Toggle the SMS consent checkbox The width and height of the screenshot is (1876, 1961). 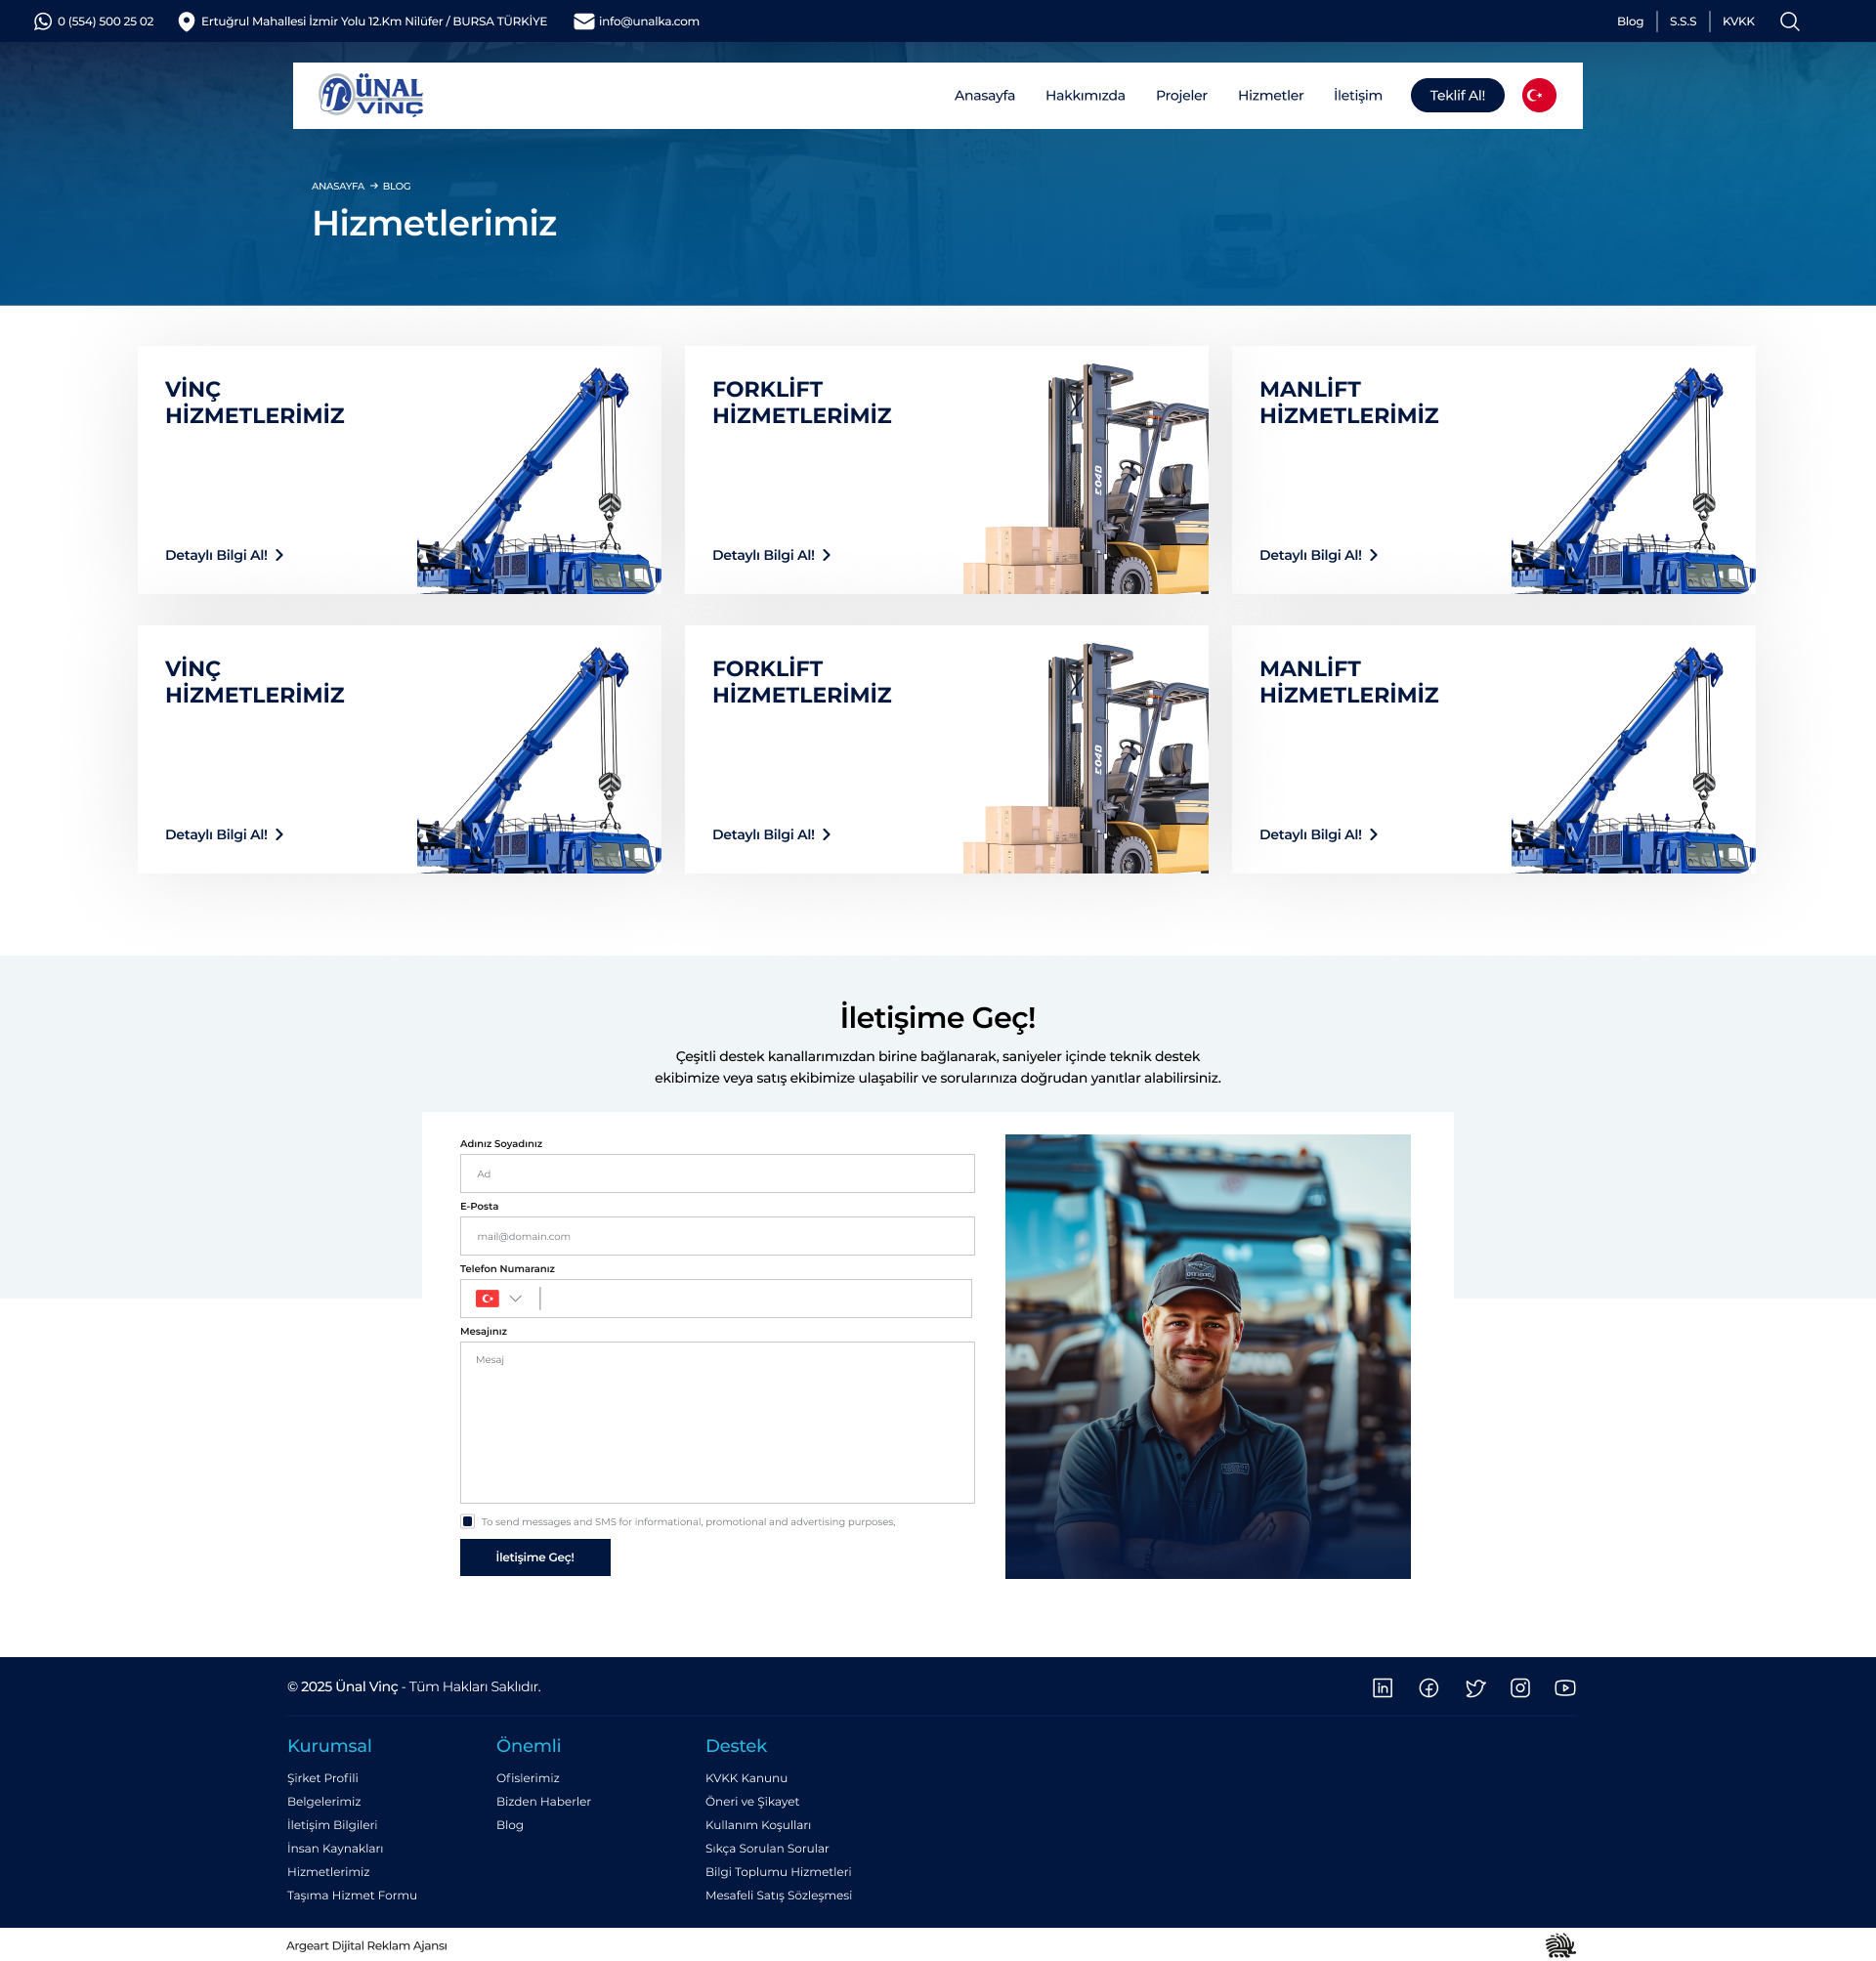[x=467, y=1521]
